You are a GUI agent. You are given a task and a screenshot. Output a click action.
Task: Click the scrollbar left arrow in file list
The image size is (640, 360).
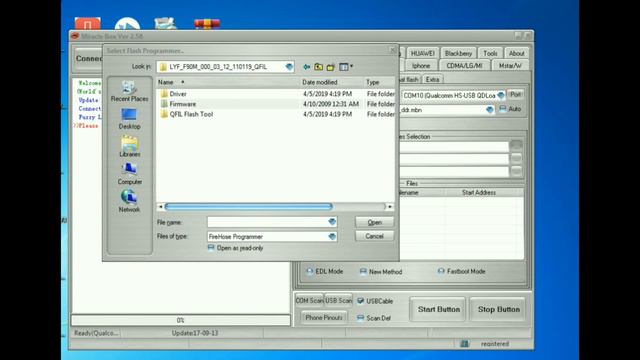pyautogui.click(x=160, y=207)
